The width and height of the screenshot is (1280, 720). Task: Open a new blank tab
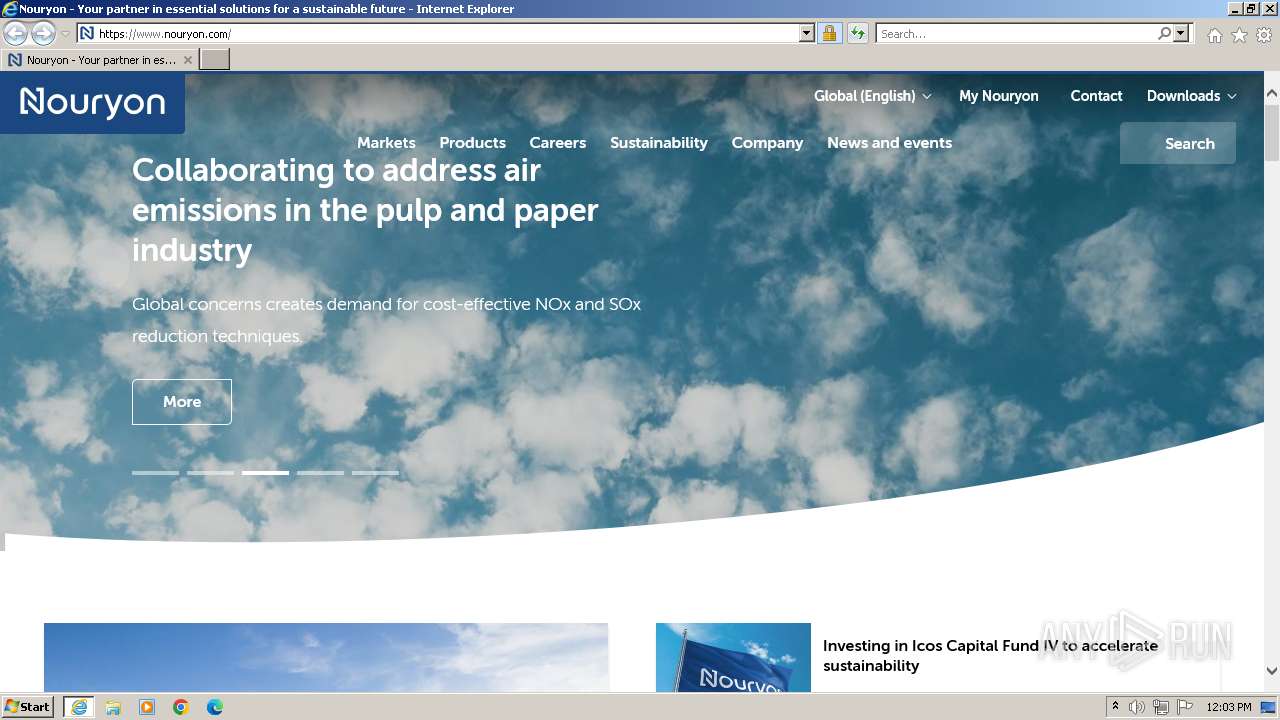click(215, 60)
